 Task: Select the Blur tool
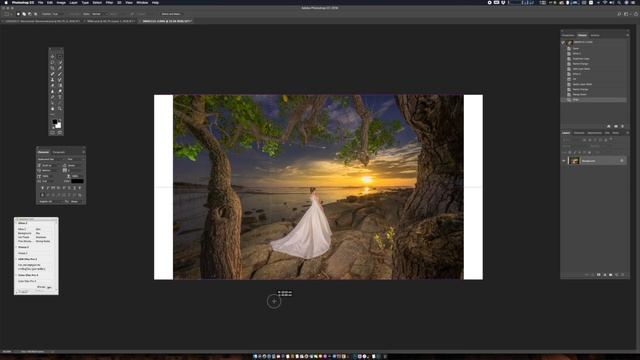click(x=52, y=91)
